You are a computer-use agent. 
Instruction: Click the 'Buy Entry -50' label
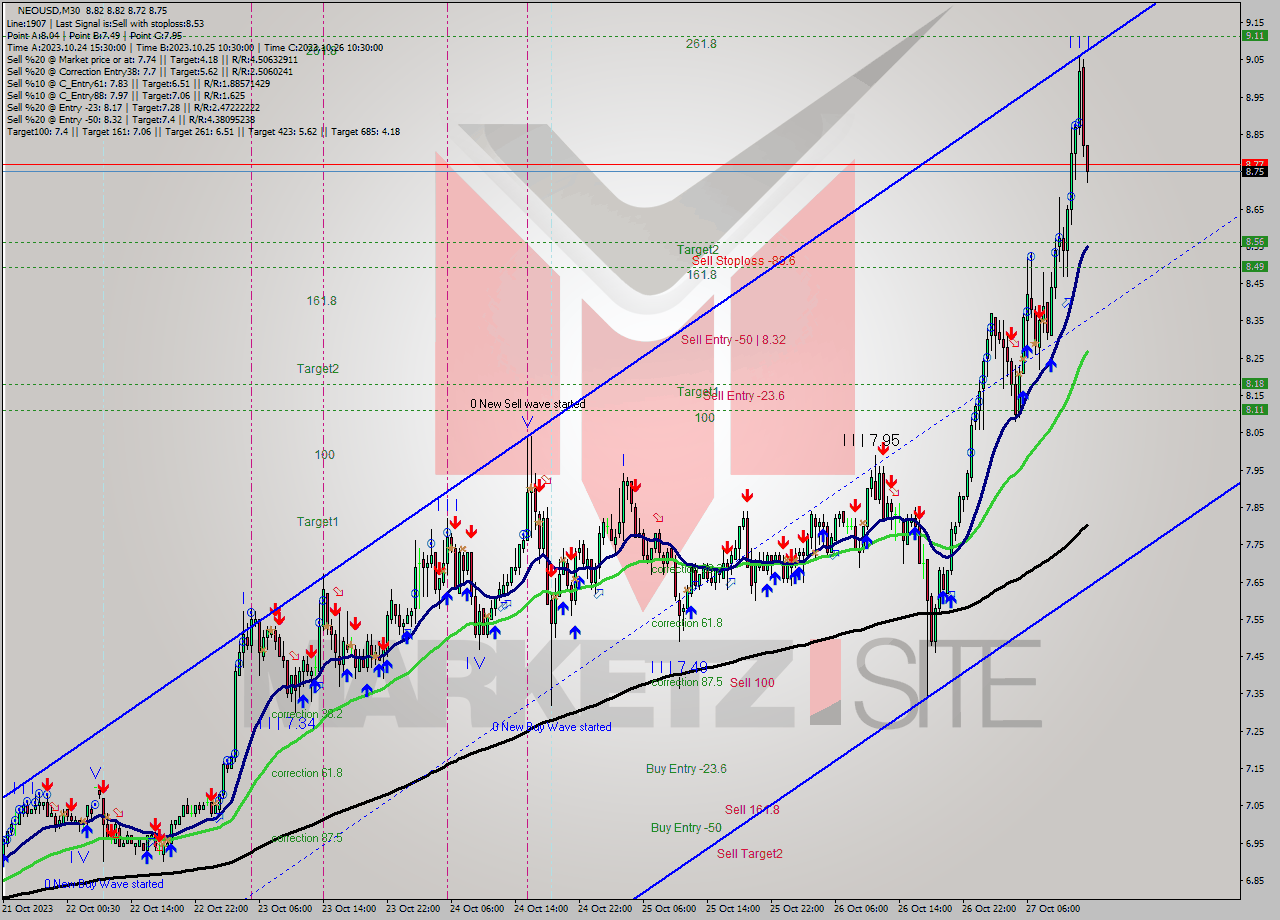(x=686, y=828)
